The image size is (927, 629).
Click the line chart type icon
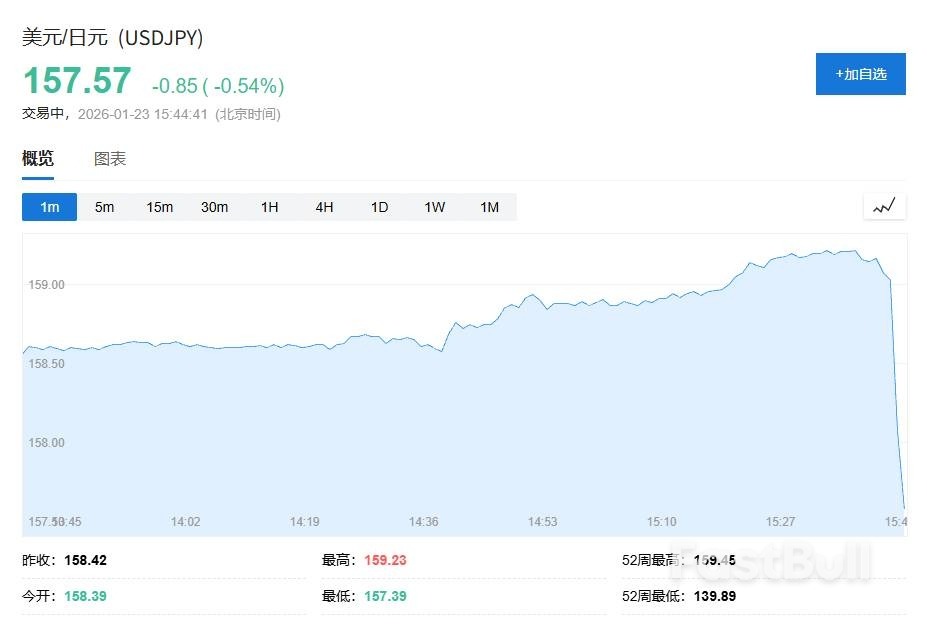[x=884, y=207]
